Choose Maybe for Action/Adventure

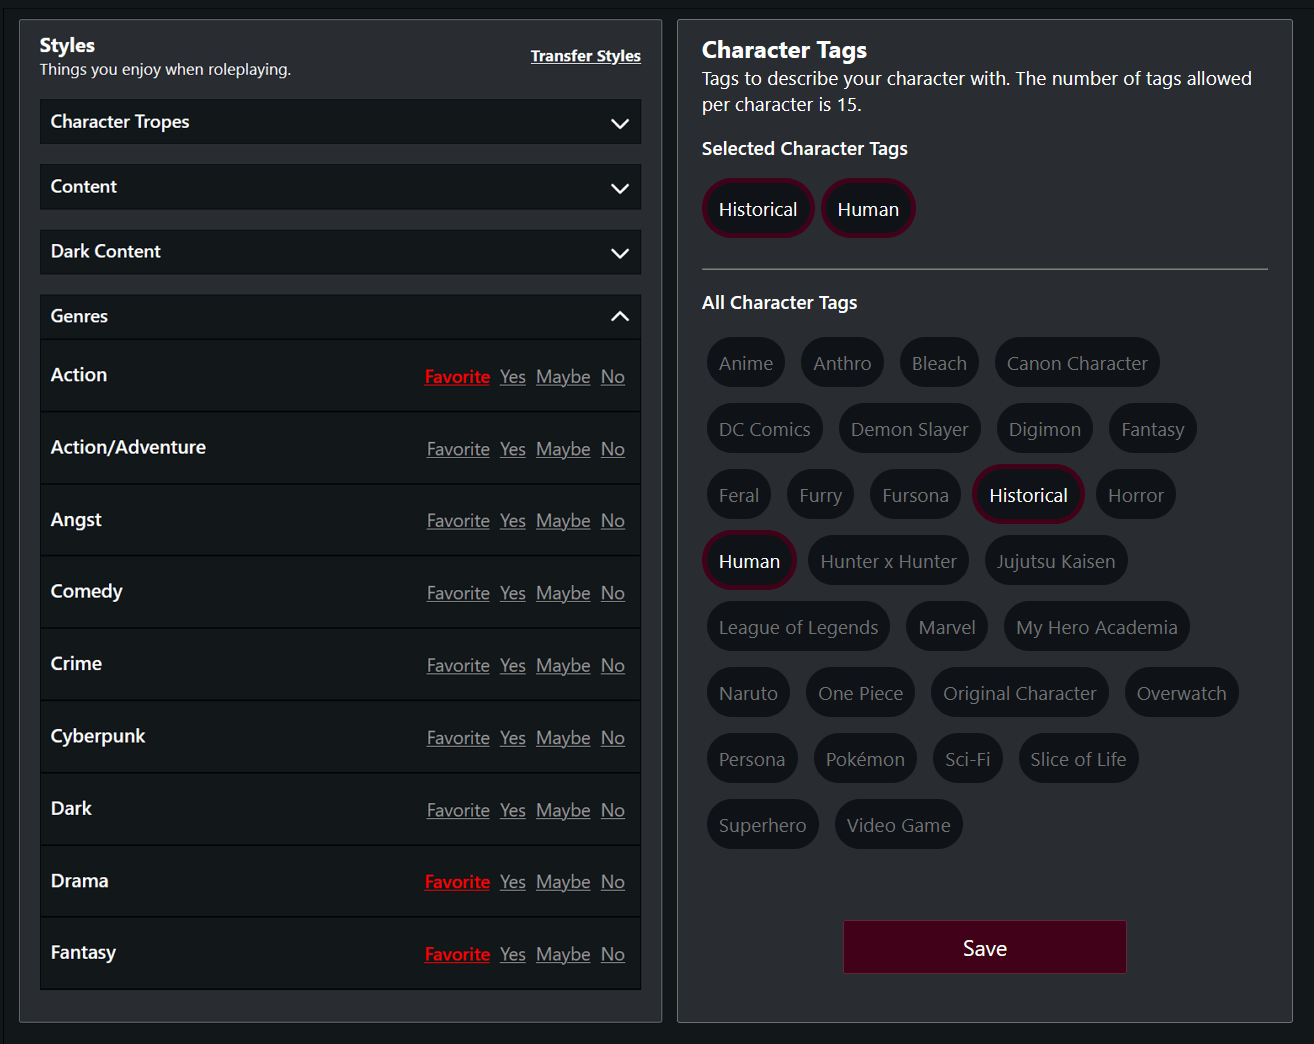click(563, 449)
